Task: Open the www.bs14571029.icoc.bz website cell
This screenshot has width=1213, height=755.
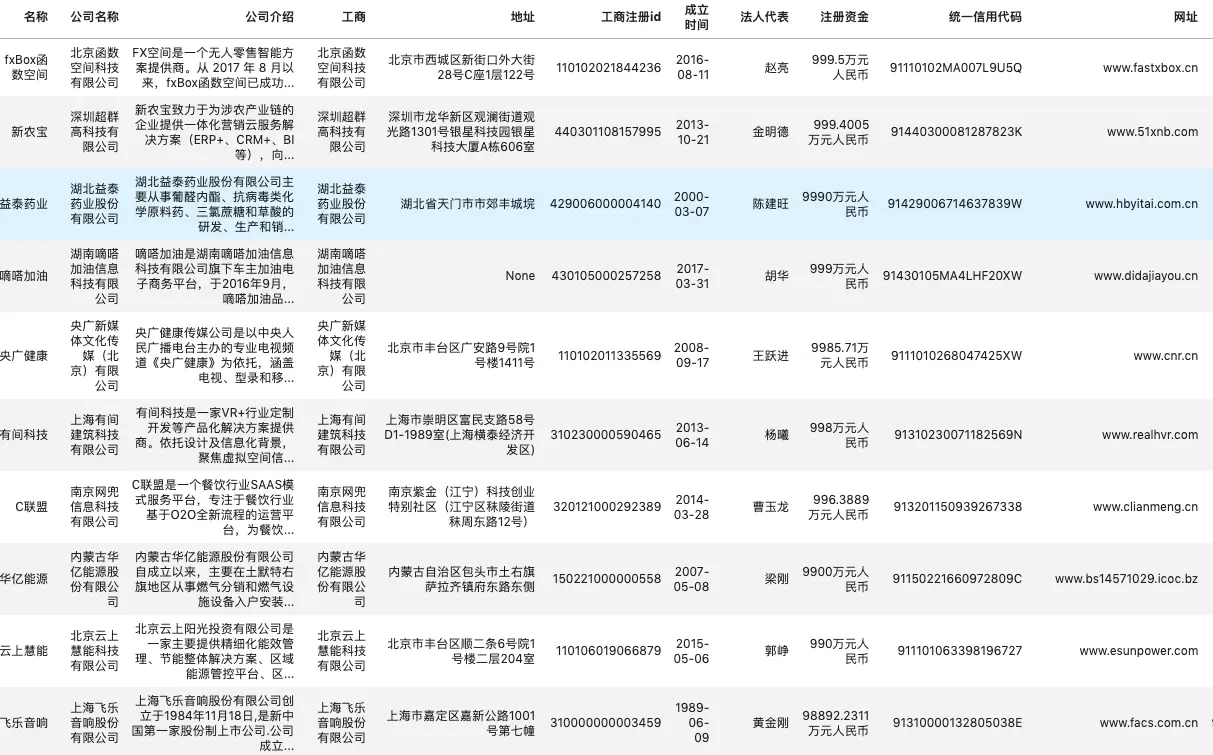Action: [1126, 579]
